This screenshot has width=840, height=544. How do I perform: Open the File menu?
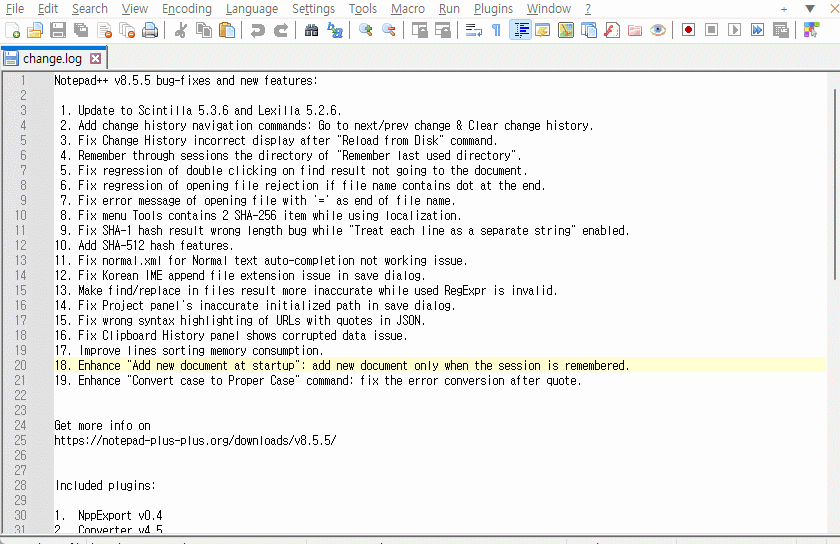click(14, 9)
